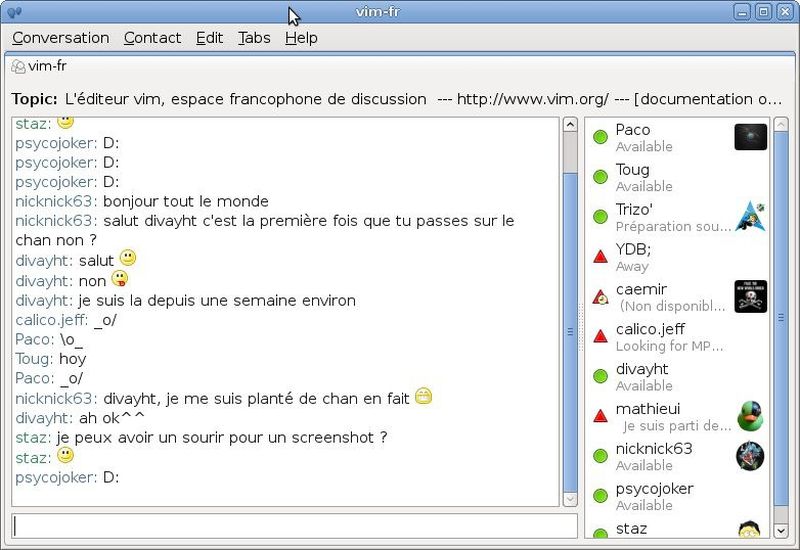
Task: Click the chat room icon on vim-fr tab
Action: pyautogui.click(x=18, y=67)
